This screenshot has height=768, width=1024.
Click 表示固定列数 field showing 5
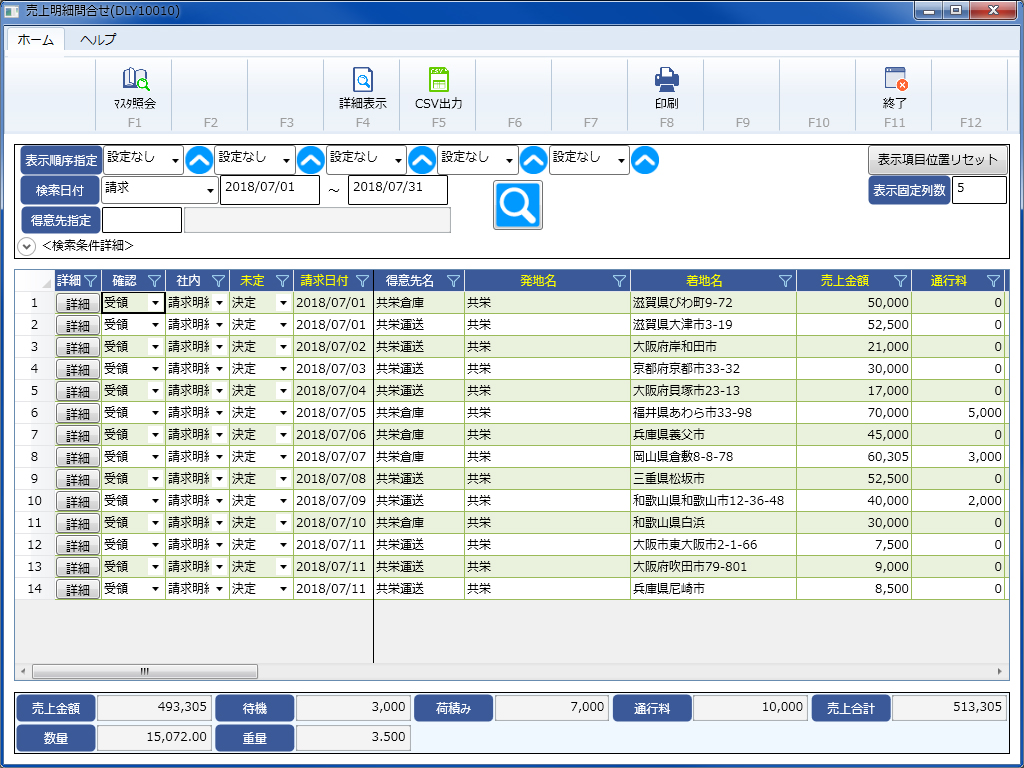(x=979, y=190)
